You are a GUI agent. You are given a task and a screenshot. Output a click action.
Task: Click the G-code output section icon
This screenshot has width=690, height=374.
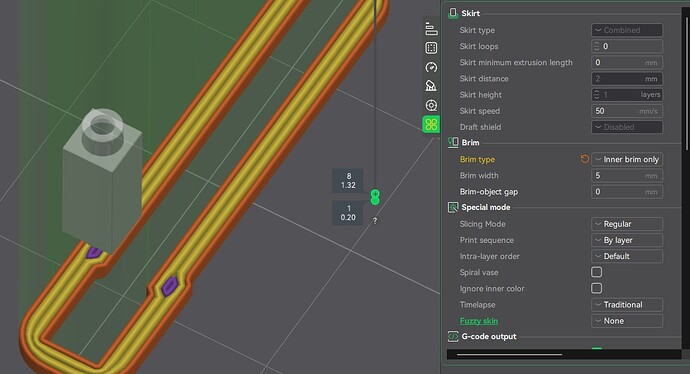click(453, 337)
